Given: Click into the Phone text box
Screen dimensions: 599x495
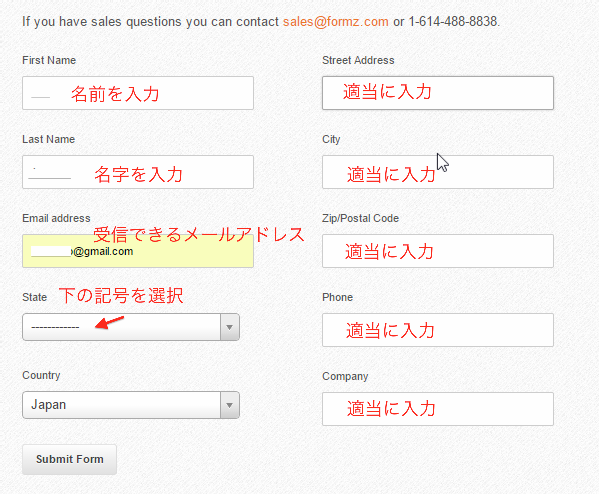Looking at the screenshot, I should [438, 330].
